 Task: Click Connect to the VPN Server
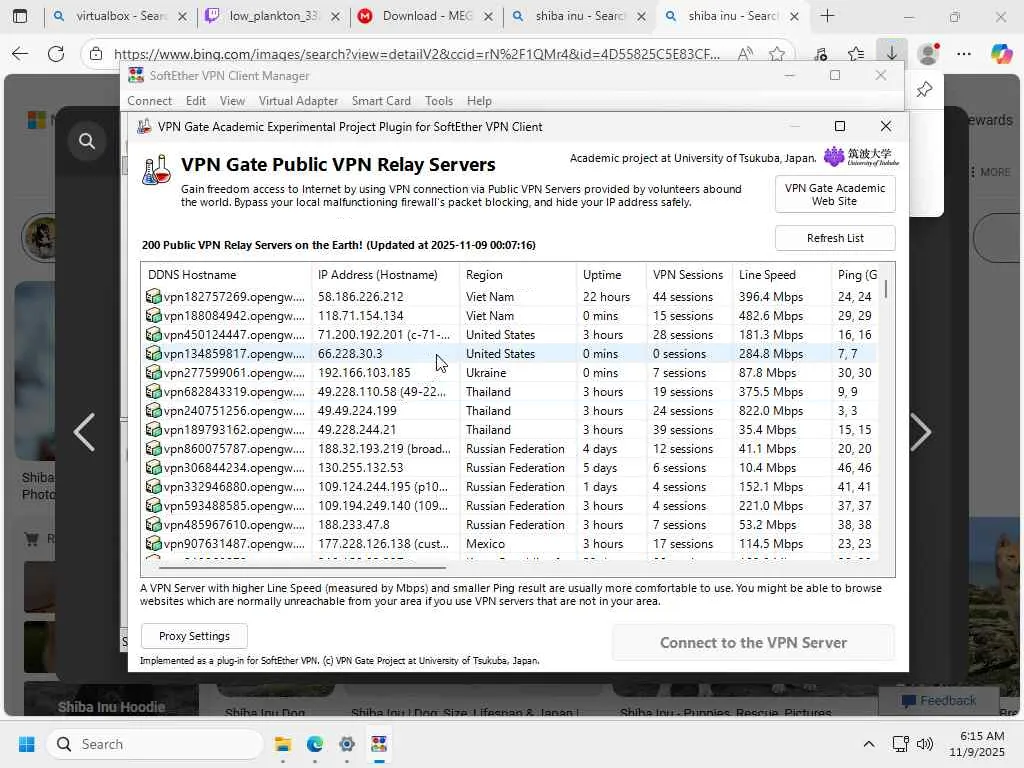(753, 643)
